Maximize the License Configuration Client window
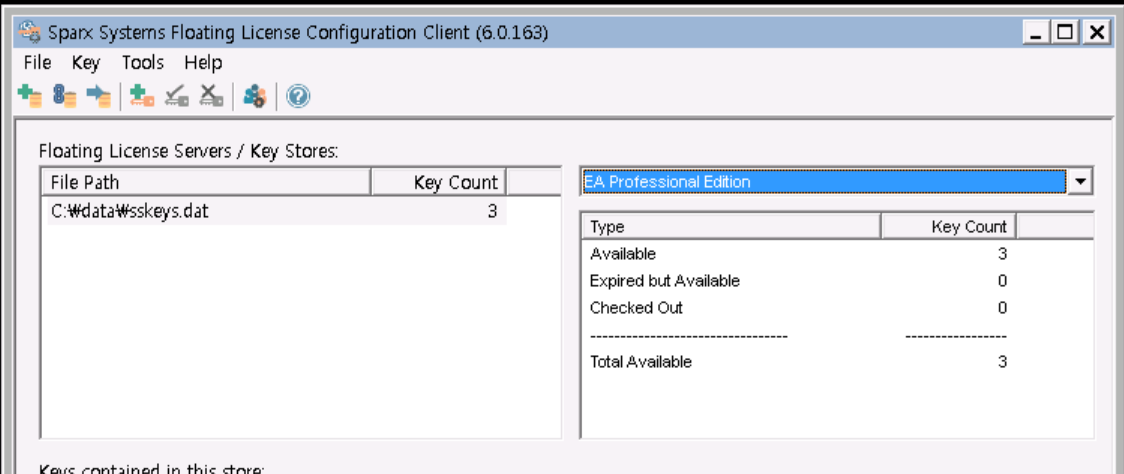This screenshot has height=474, width=1124. 1066,33
